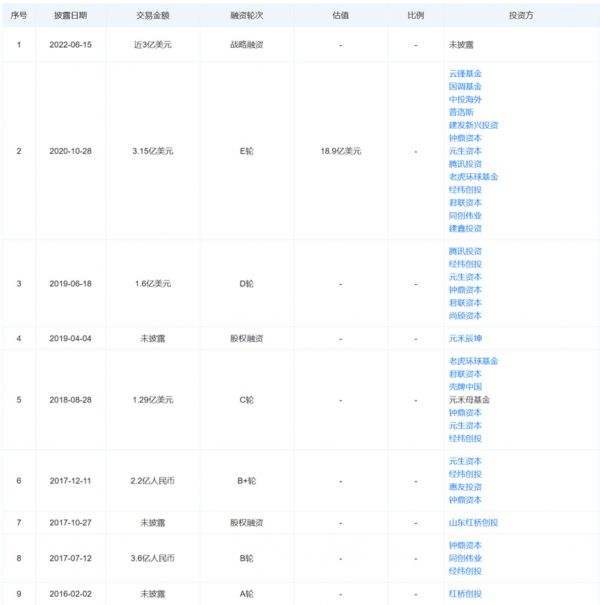Open 老虎环球基金 link in the E轮 row

(x=473, y=177)
